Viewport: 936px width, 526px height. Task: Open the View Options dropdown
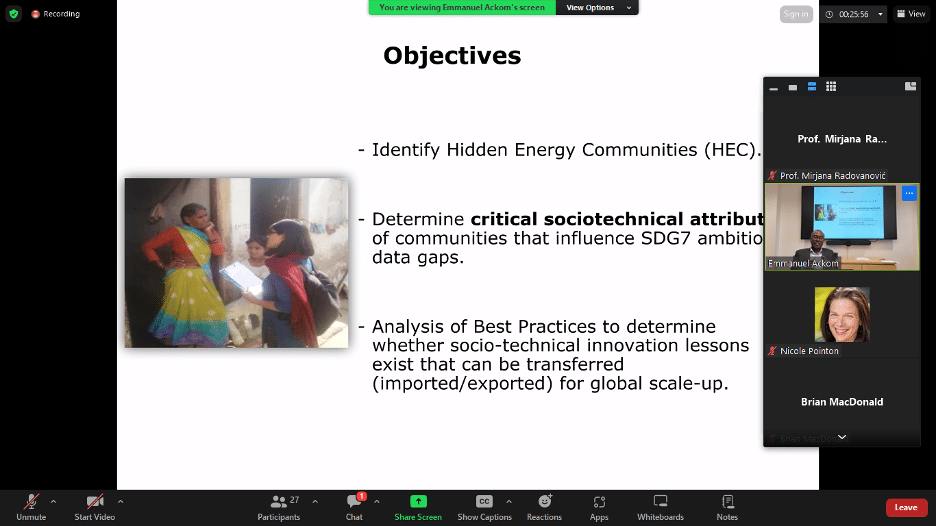point(598,7)
